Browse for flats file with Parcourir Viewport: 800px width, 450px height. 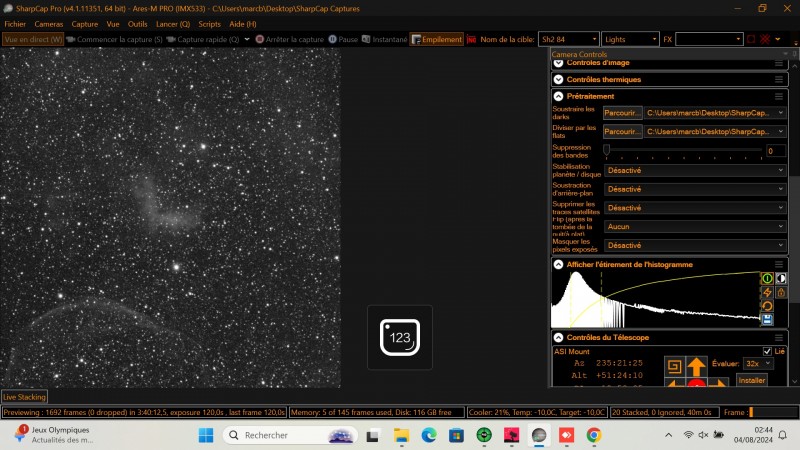pos(622,132)
